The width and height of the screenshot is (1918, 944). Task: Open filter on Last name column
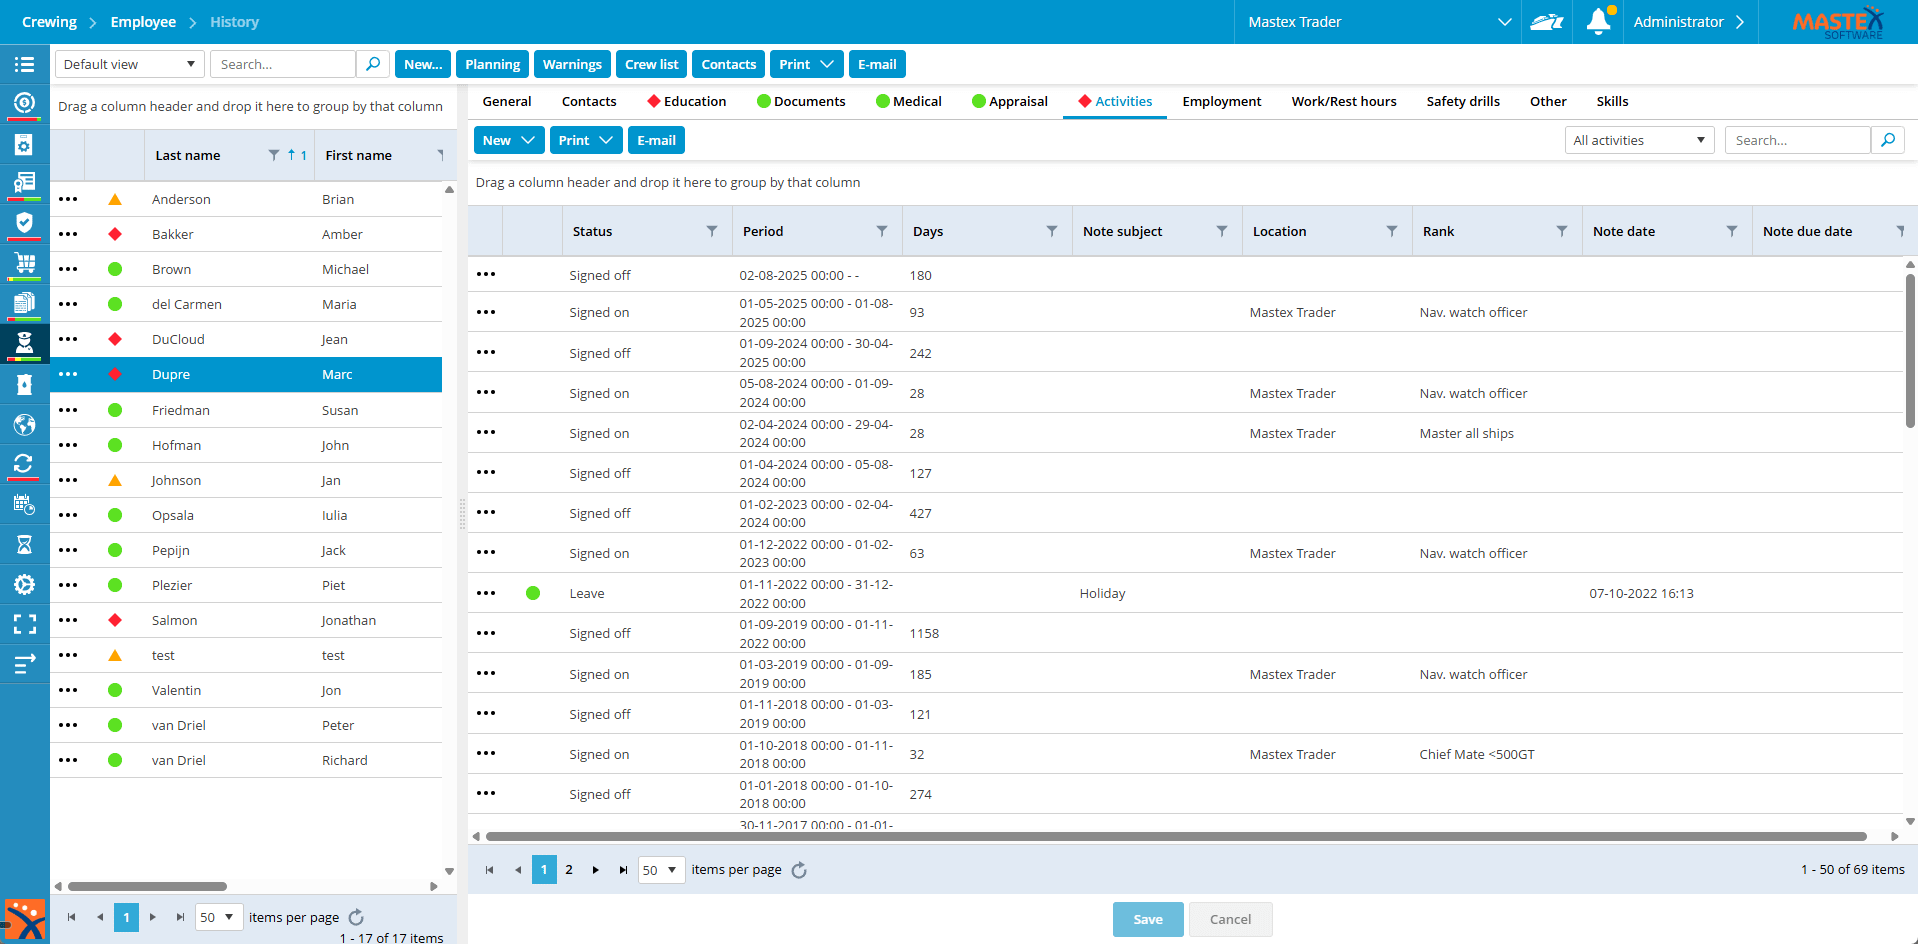tap(274, 155)
